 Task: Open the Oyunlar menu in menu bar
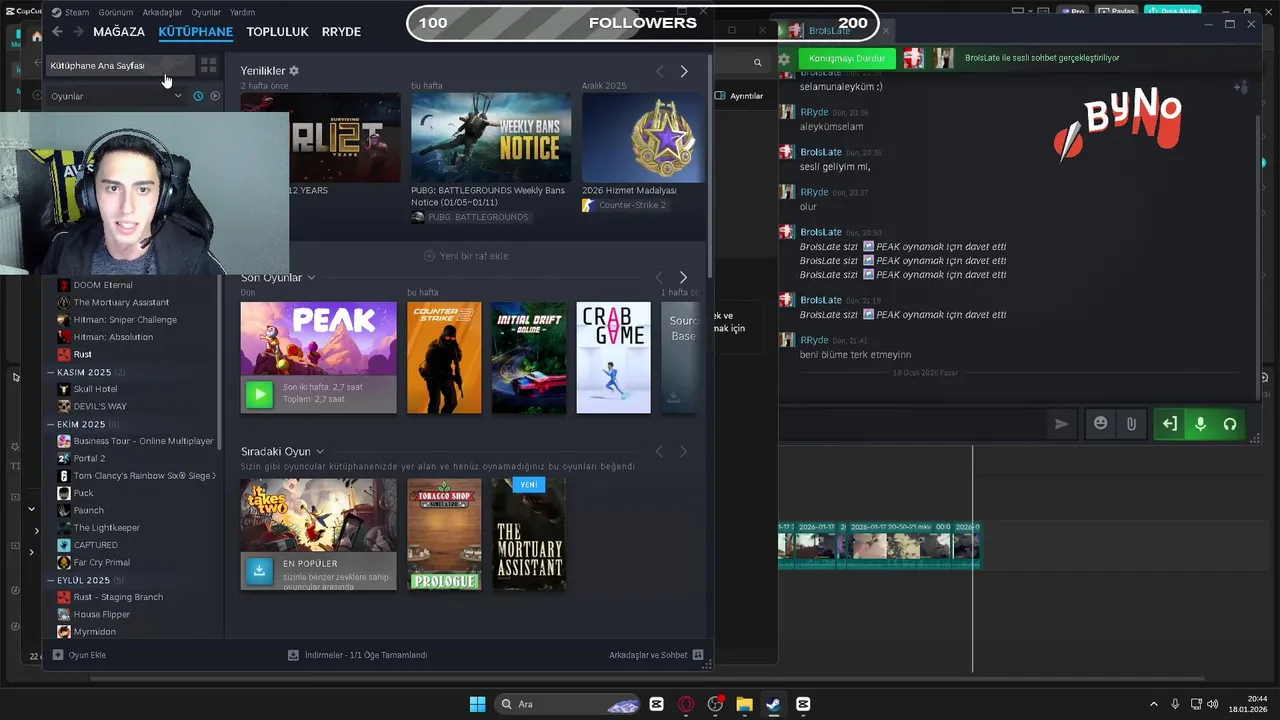pyautogui.click(x=206, y=12)
